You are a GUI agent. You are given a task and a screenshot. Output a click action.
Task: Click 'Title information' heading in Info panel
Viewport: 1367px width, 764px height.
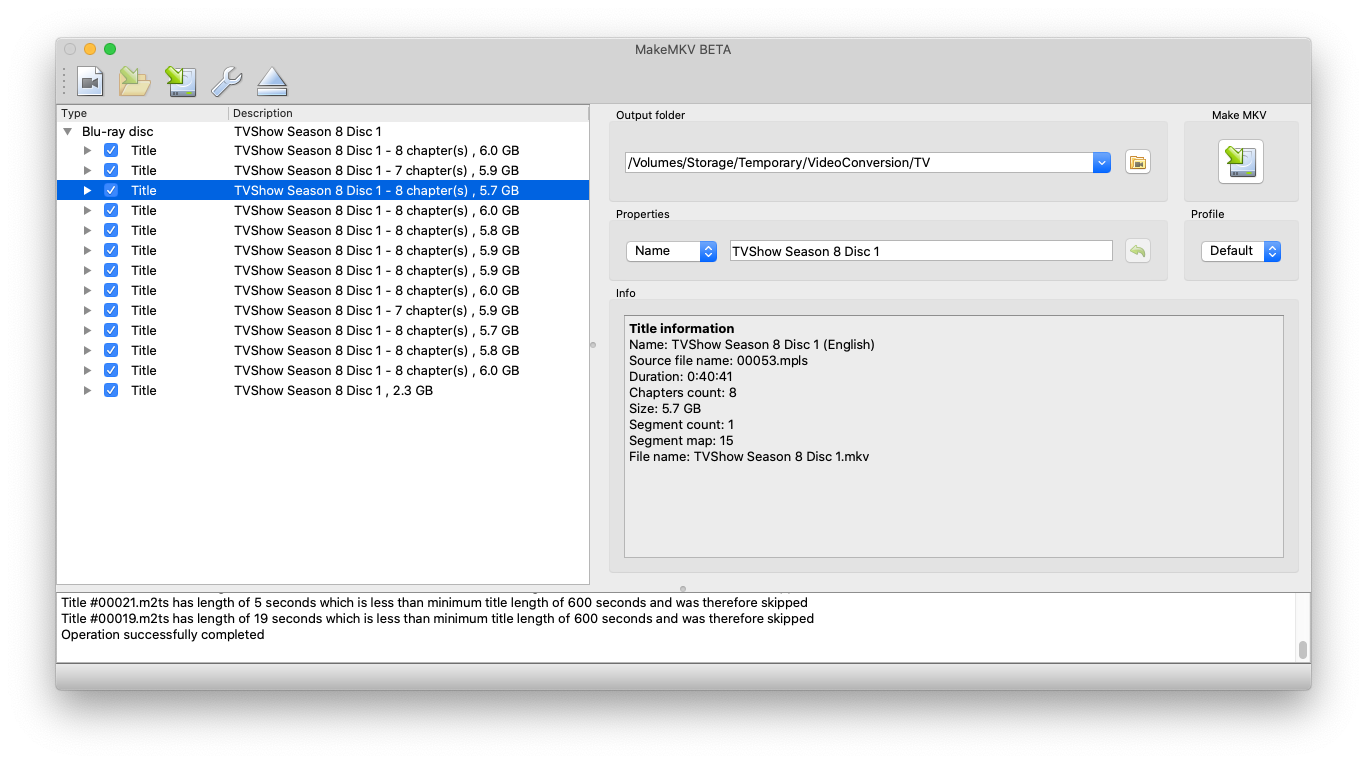(682, 328)
